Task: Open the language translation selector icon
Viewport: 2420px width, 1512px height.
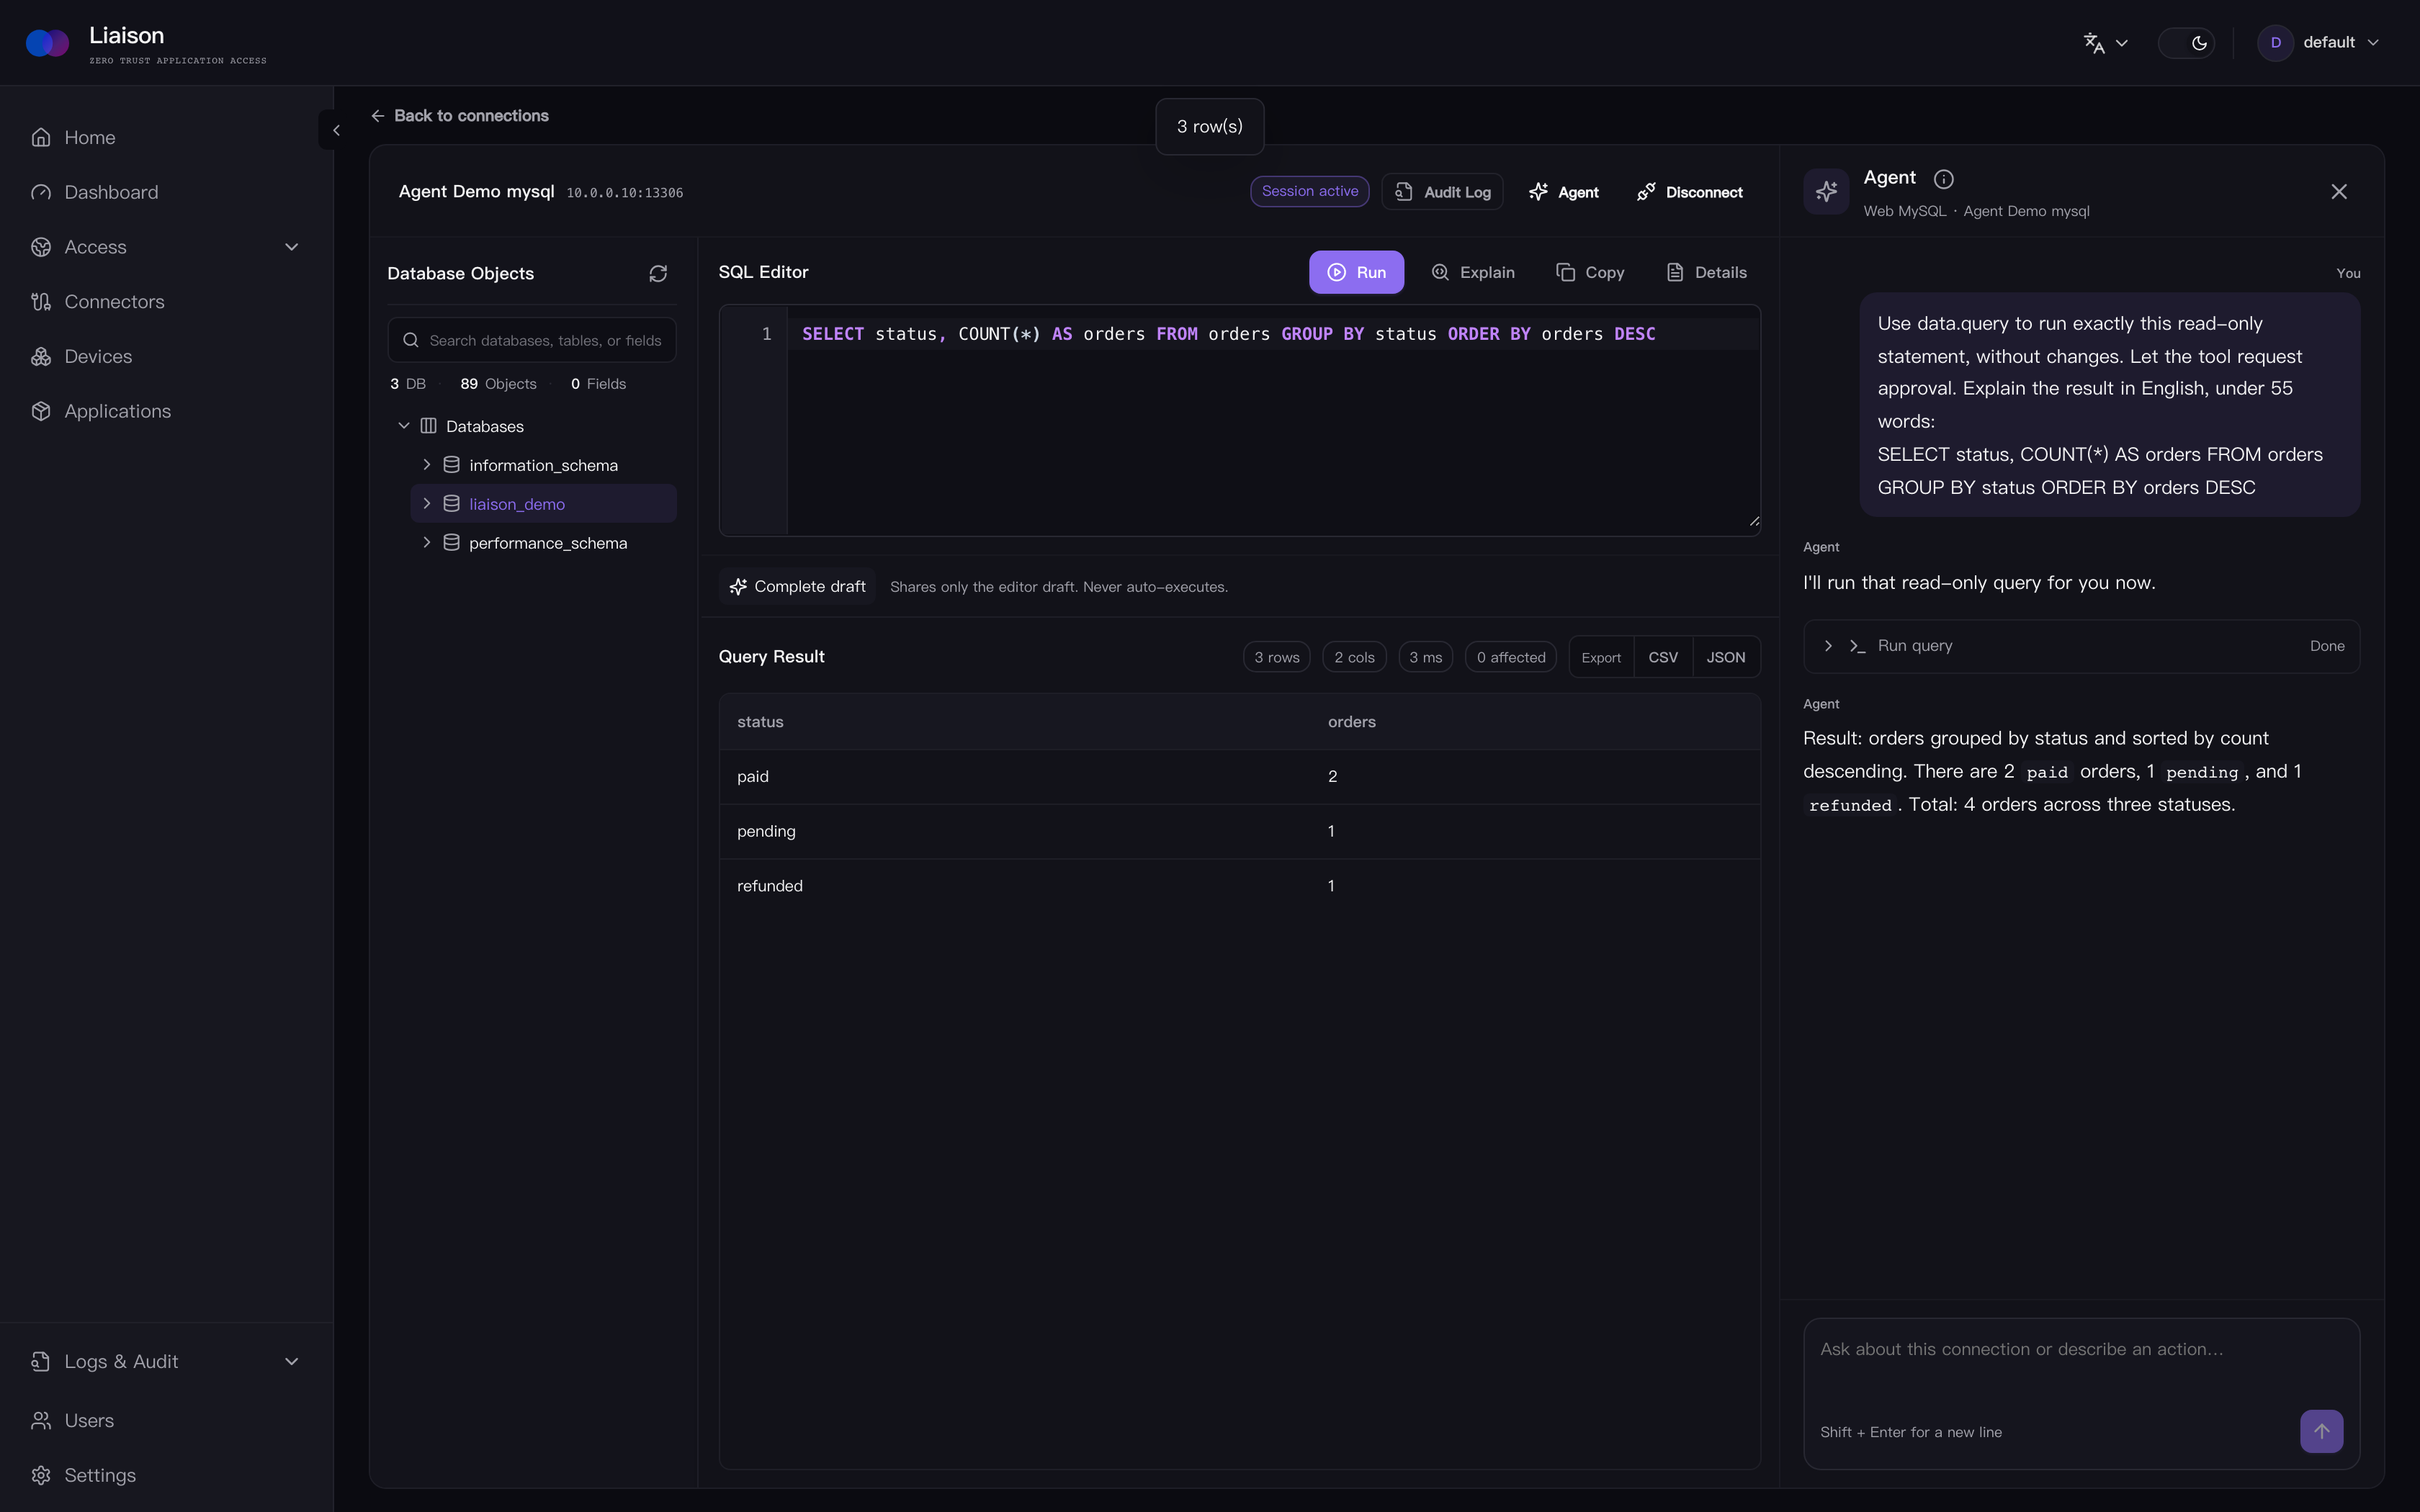Action: 2094,43
